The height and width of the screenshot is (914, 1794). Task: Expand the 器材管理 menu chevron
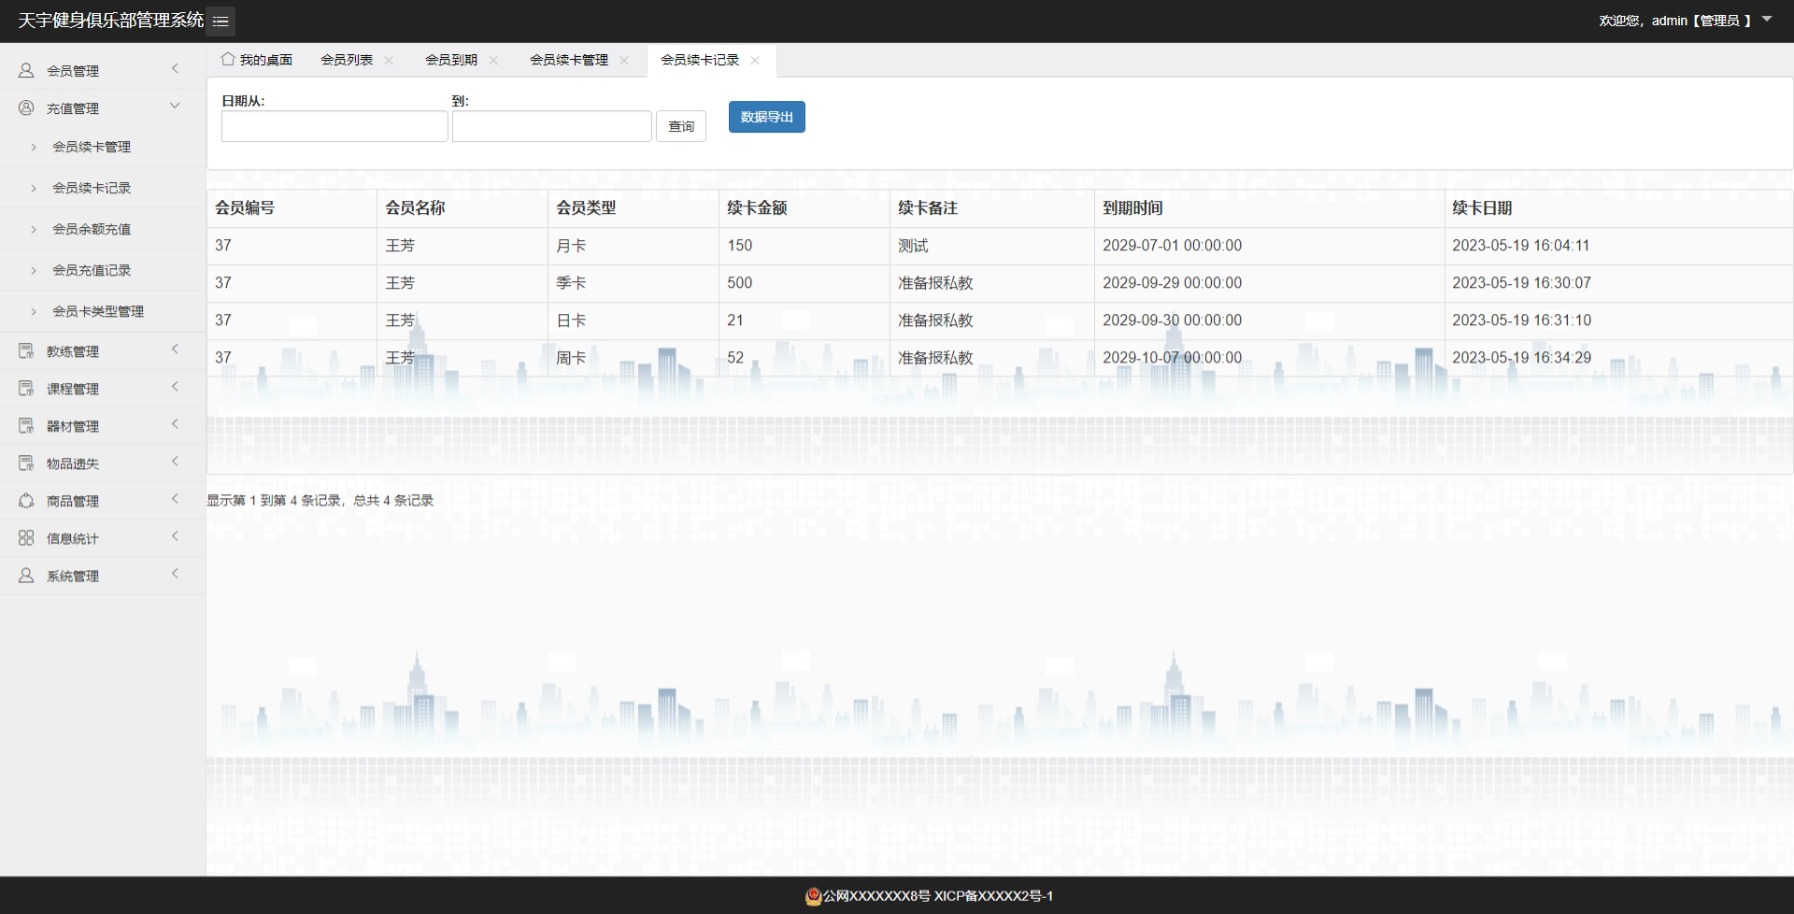pyautogui.click(x=175, y=424)
